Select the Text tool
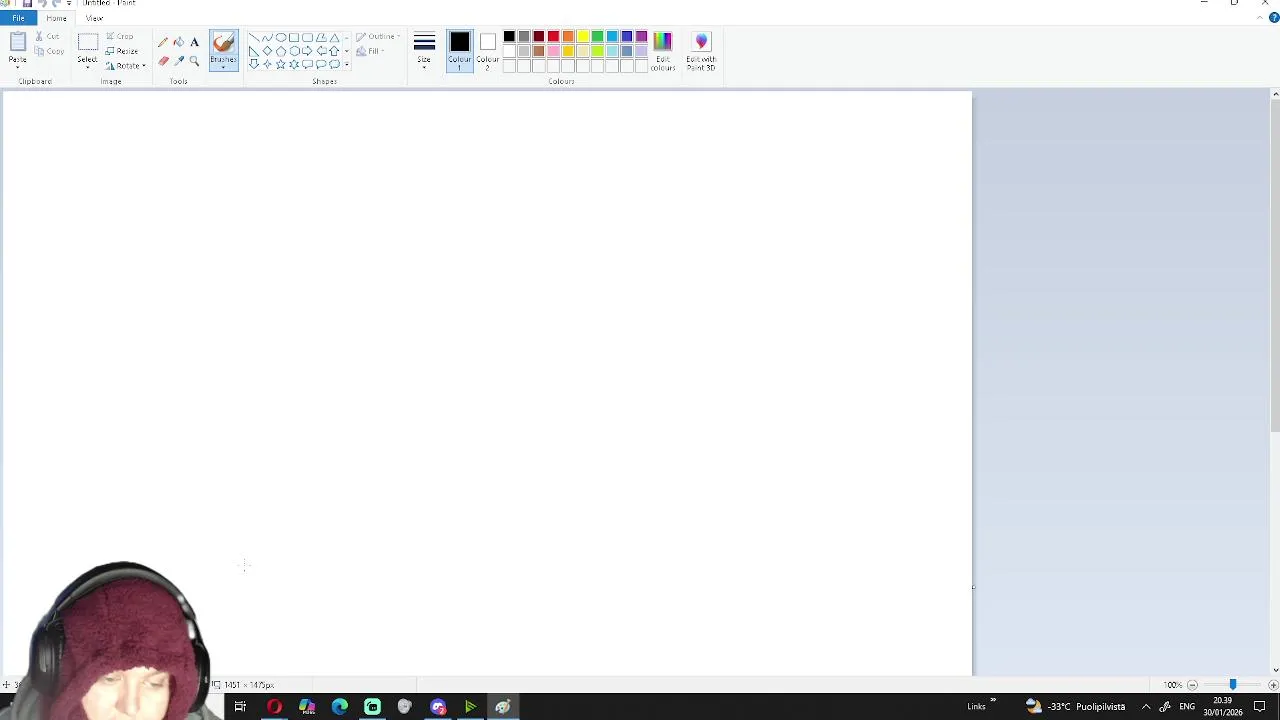Viewport: 1280px width, 720px height. (194, 42)
